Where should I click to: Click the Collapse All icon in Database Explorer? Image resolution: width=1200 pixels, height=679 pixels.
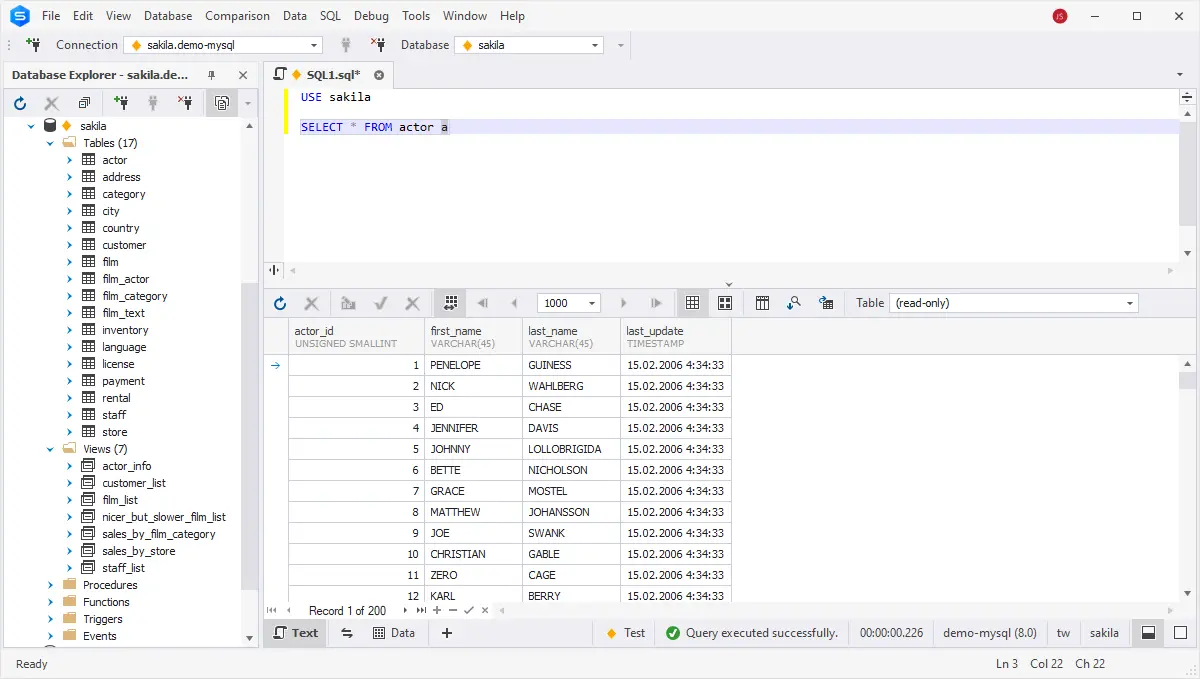click(x=84, y=103)
